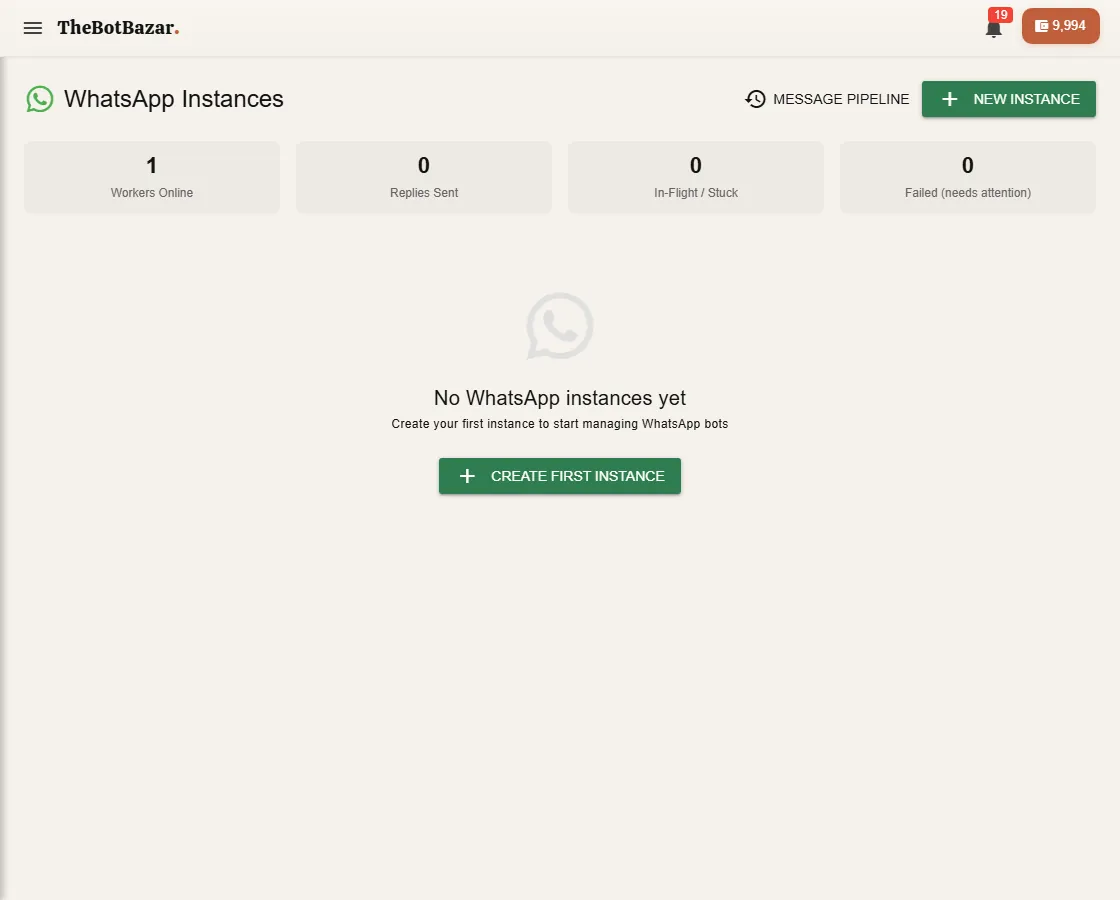Open the 9,994 credits wallet button
The width and height of the screenshot is (1120, 900).
point(1061,26)
